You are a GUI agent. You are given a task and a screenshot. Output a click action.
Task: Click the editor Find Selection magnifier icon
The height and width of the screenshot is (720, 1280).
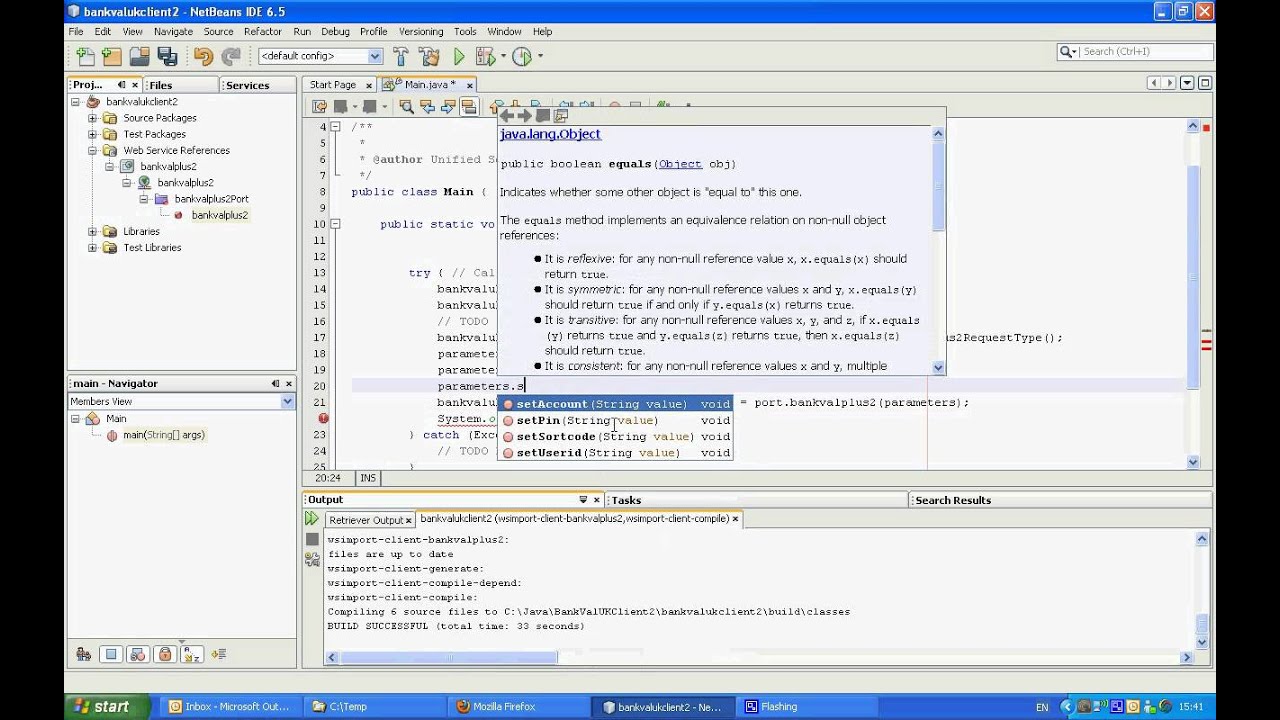pyautogui.click(x=407, y=106)
